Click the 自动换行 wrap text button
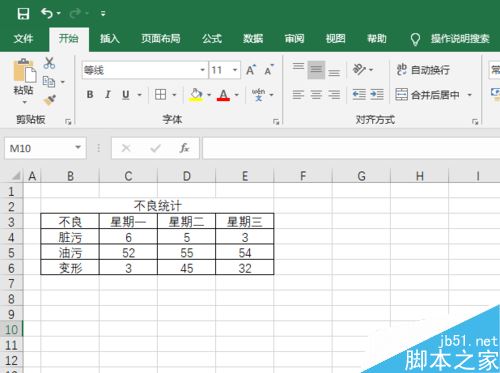 pos(423,70)
